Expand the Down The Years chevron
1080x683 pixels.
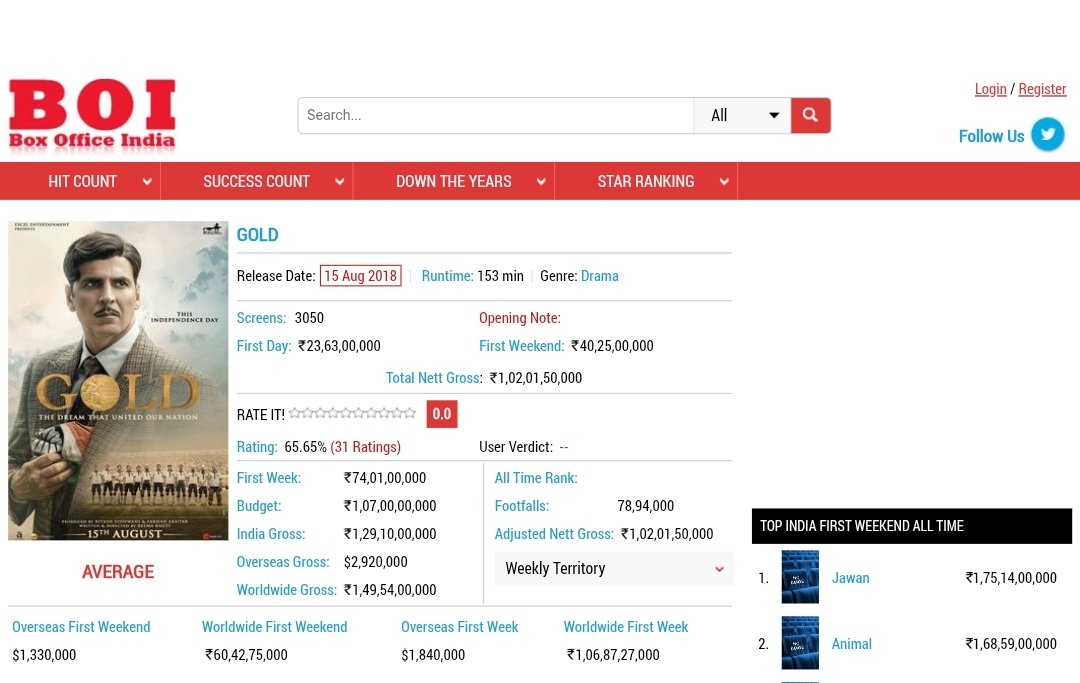tap(541, 182)
